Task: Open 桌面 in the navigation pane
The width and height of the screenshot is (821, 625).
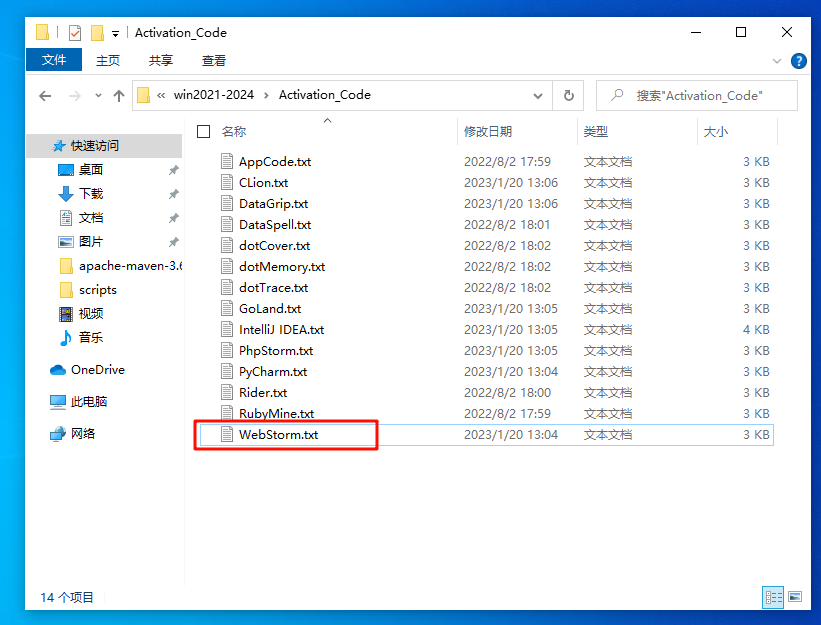Action: 91,170
